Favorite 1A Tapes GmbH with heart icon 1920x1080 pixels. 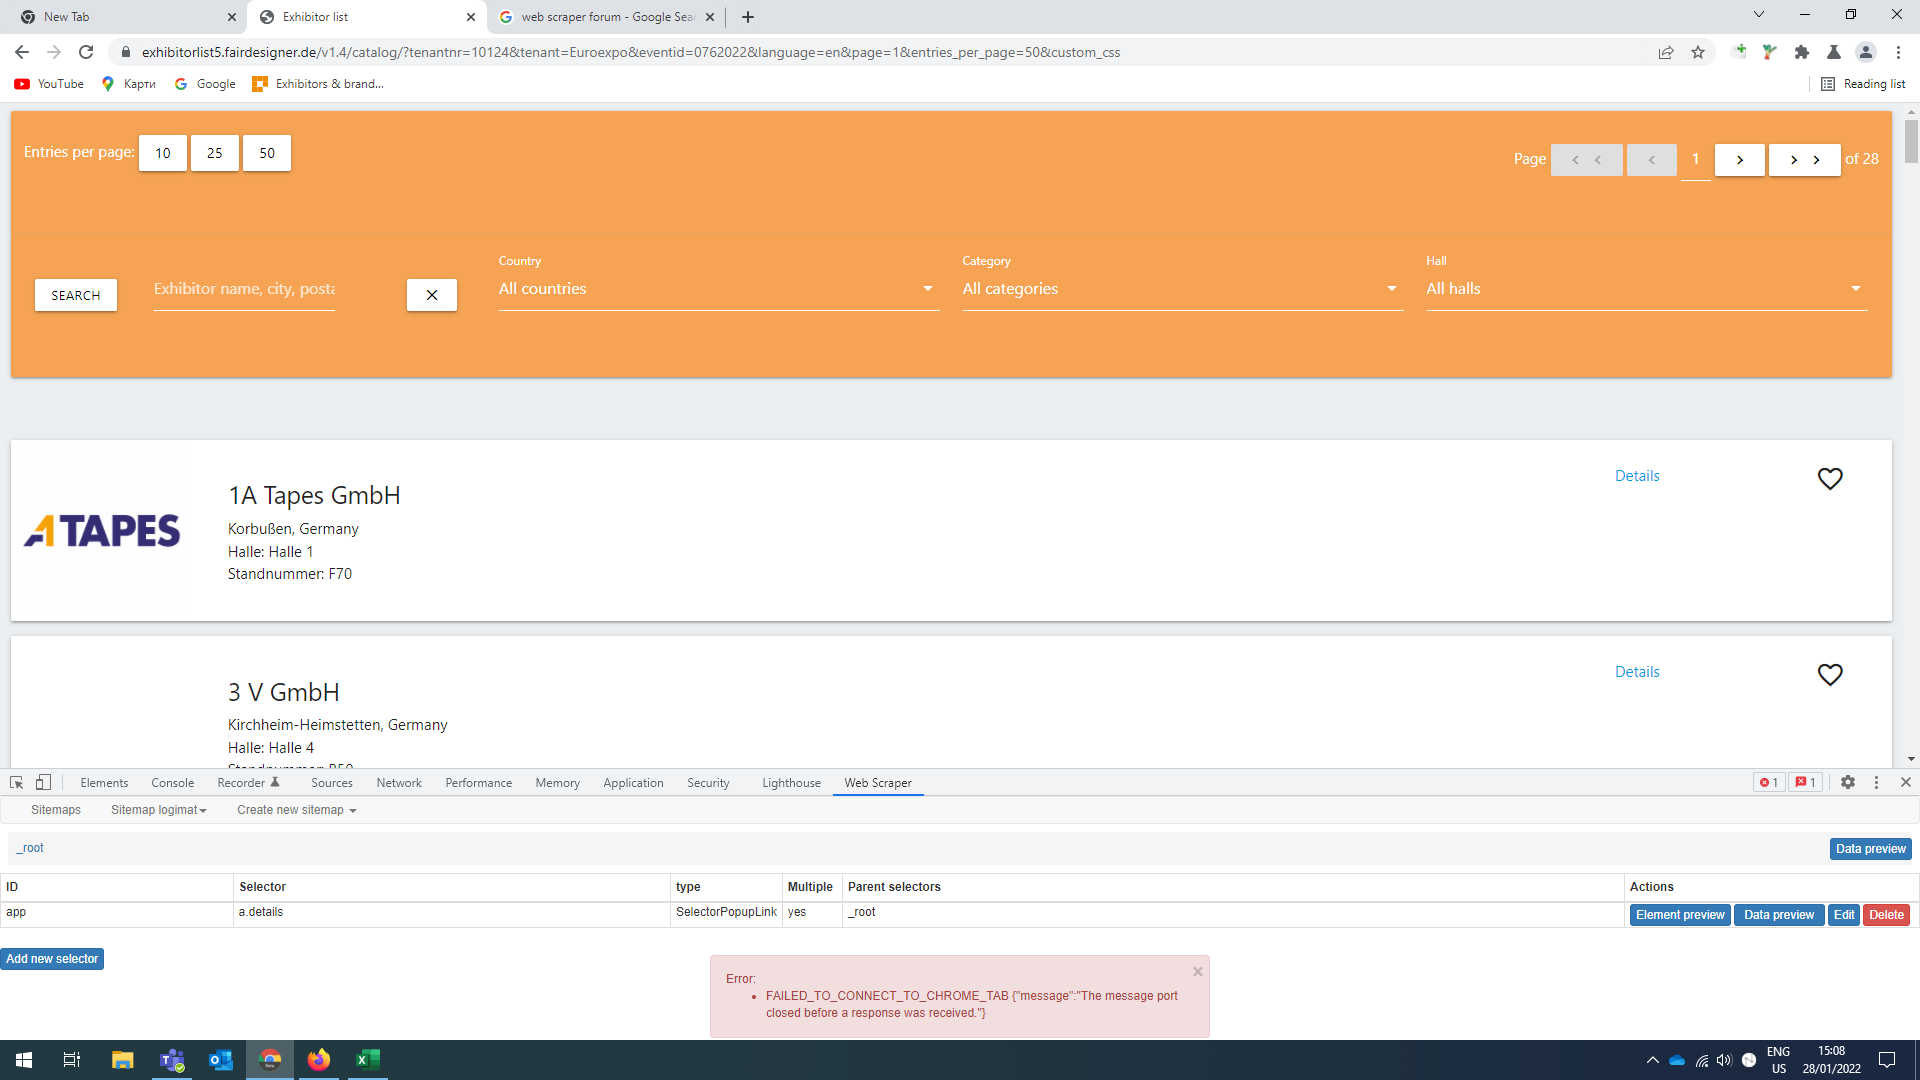pyautogui.click(x=1829, y=479)
